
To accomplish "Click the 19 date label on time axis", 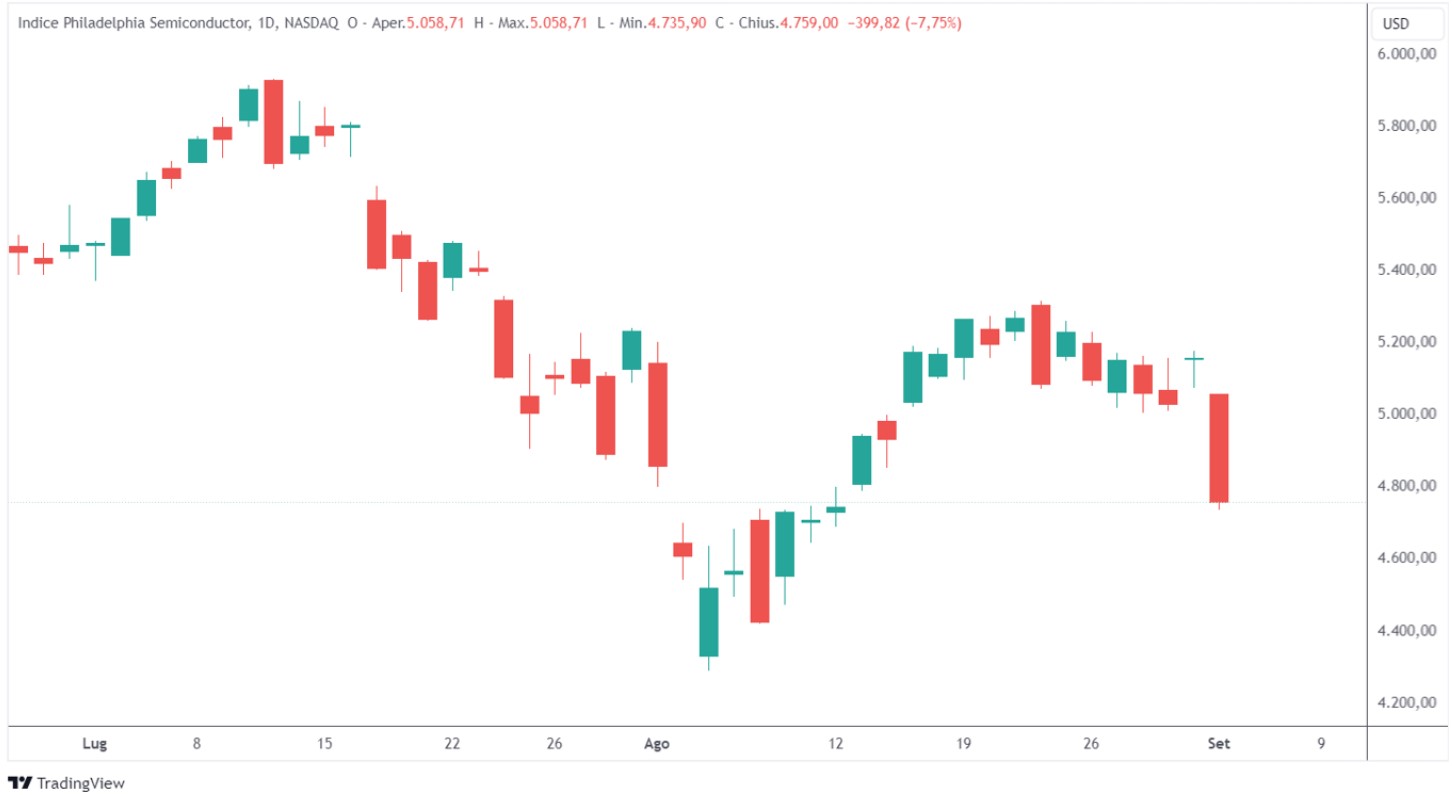I will click(964, 744).
